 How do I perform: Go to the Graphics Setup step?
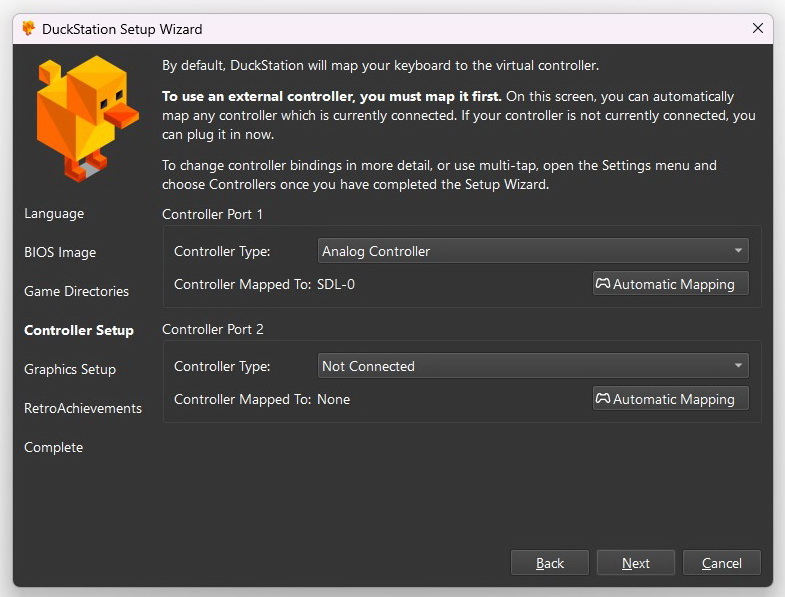tap(70, 369)
